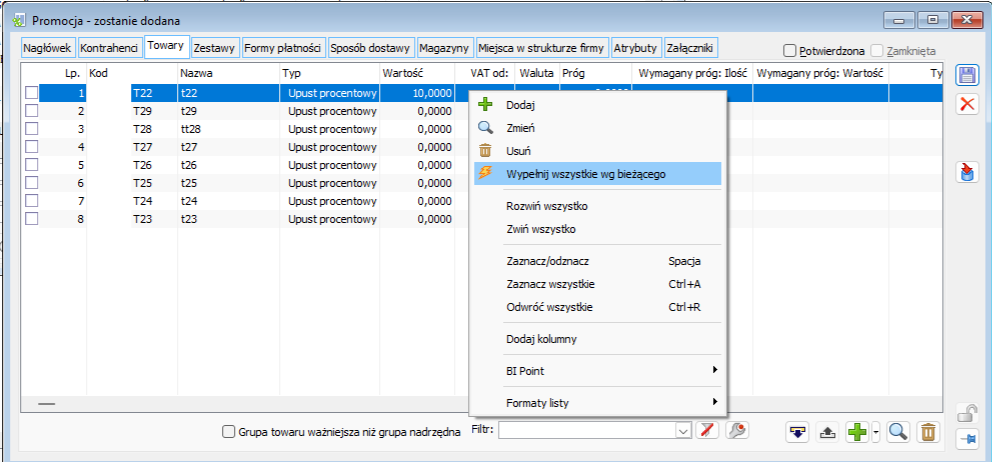
Task: Click the window icon in title bar
Action: (19, 20)
